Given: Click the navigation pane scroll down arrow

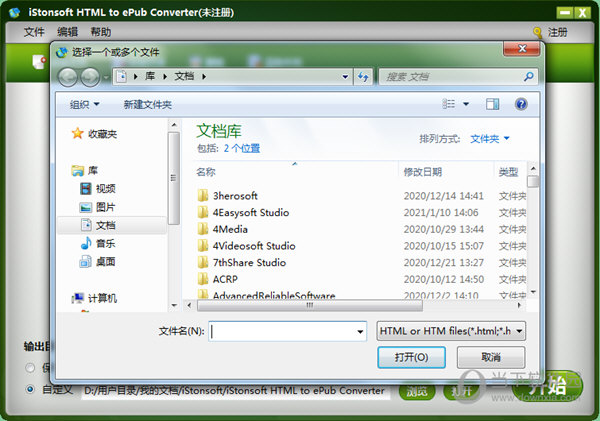Looking at the screenshot, I should pyautogui.click(x=174, y=305).
